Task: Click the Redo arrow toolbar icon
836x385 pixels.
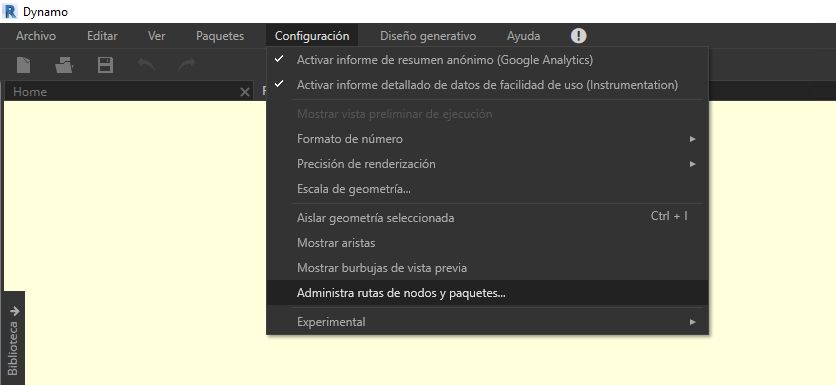Action: tap(187, 65)
